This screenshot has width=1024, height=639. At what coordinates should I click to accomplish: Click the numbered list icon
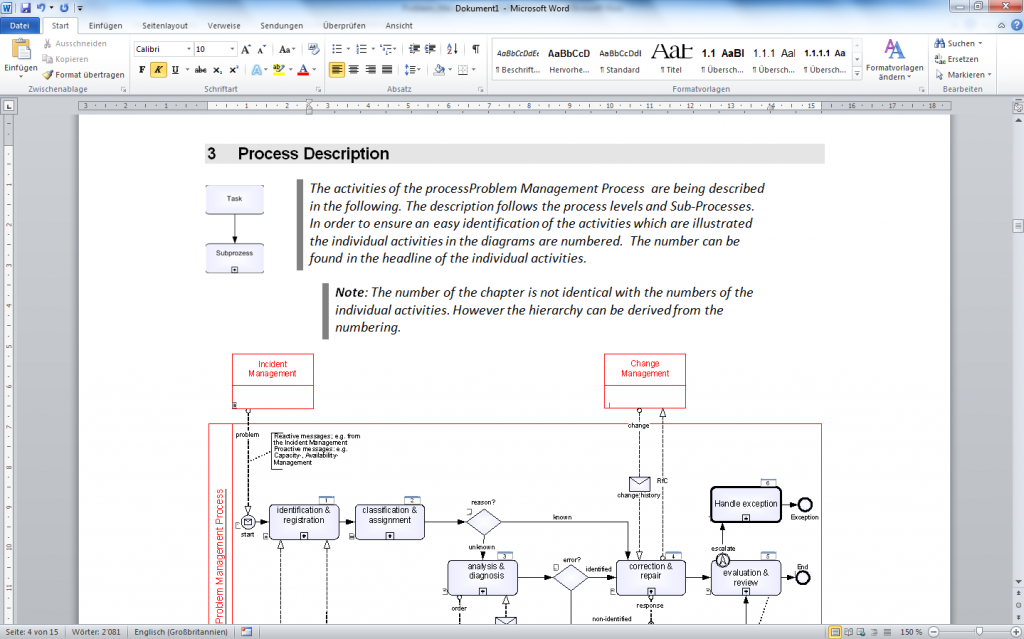[x=361, y=49]
